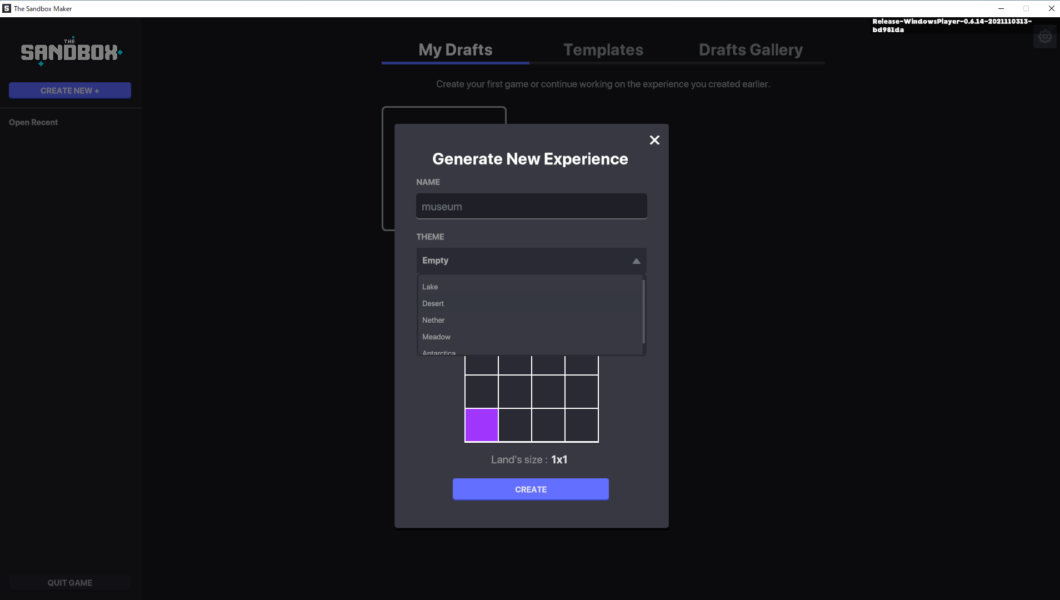Minimize the Sandbox Maker window
The image size is (1060, 600).
[x=1001, y=8]
